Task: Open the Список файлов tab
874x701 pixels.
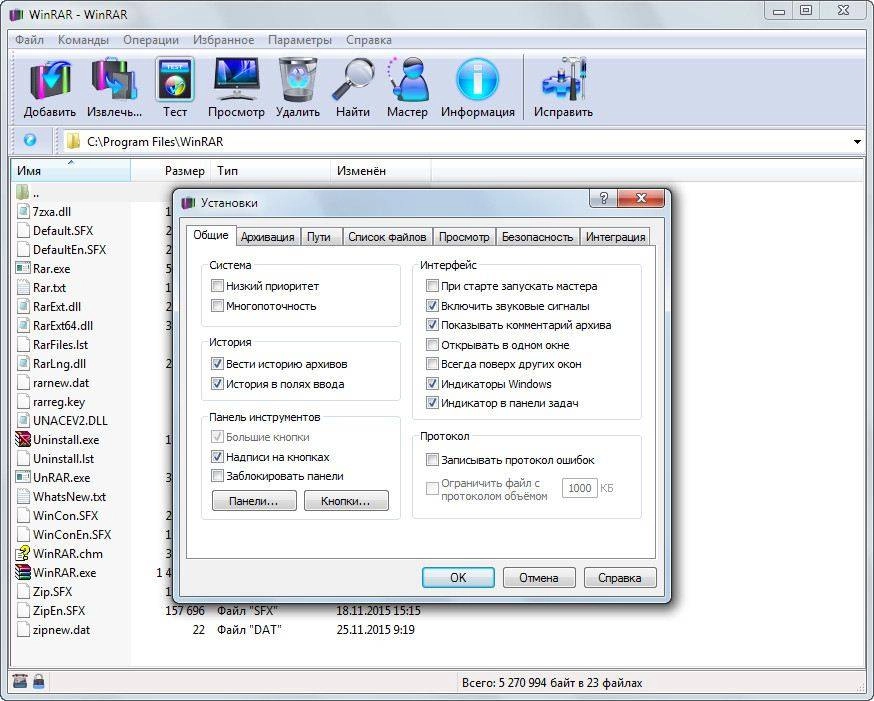Action: 387,237
